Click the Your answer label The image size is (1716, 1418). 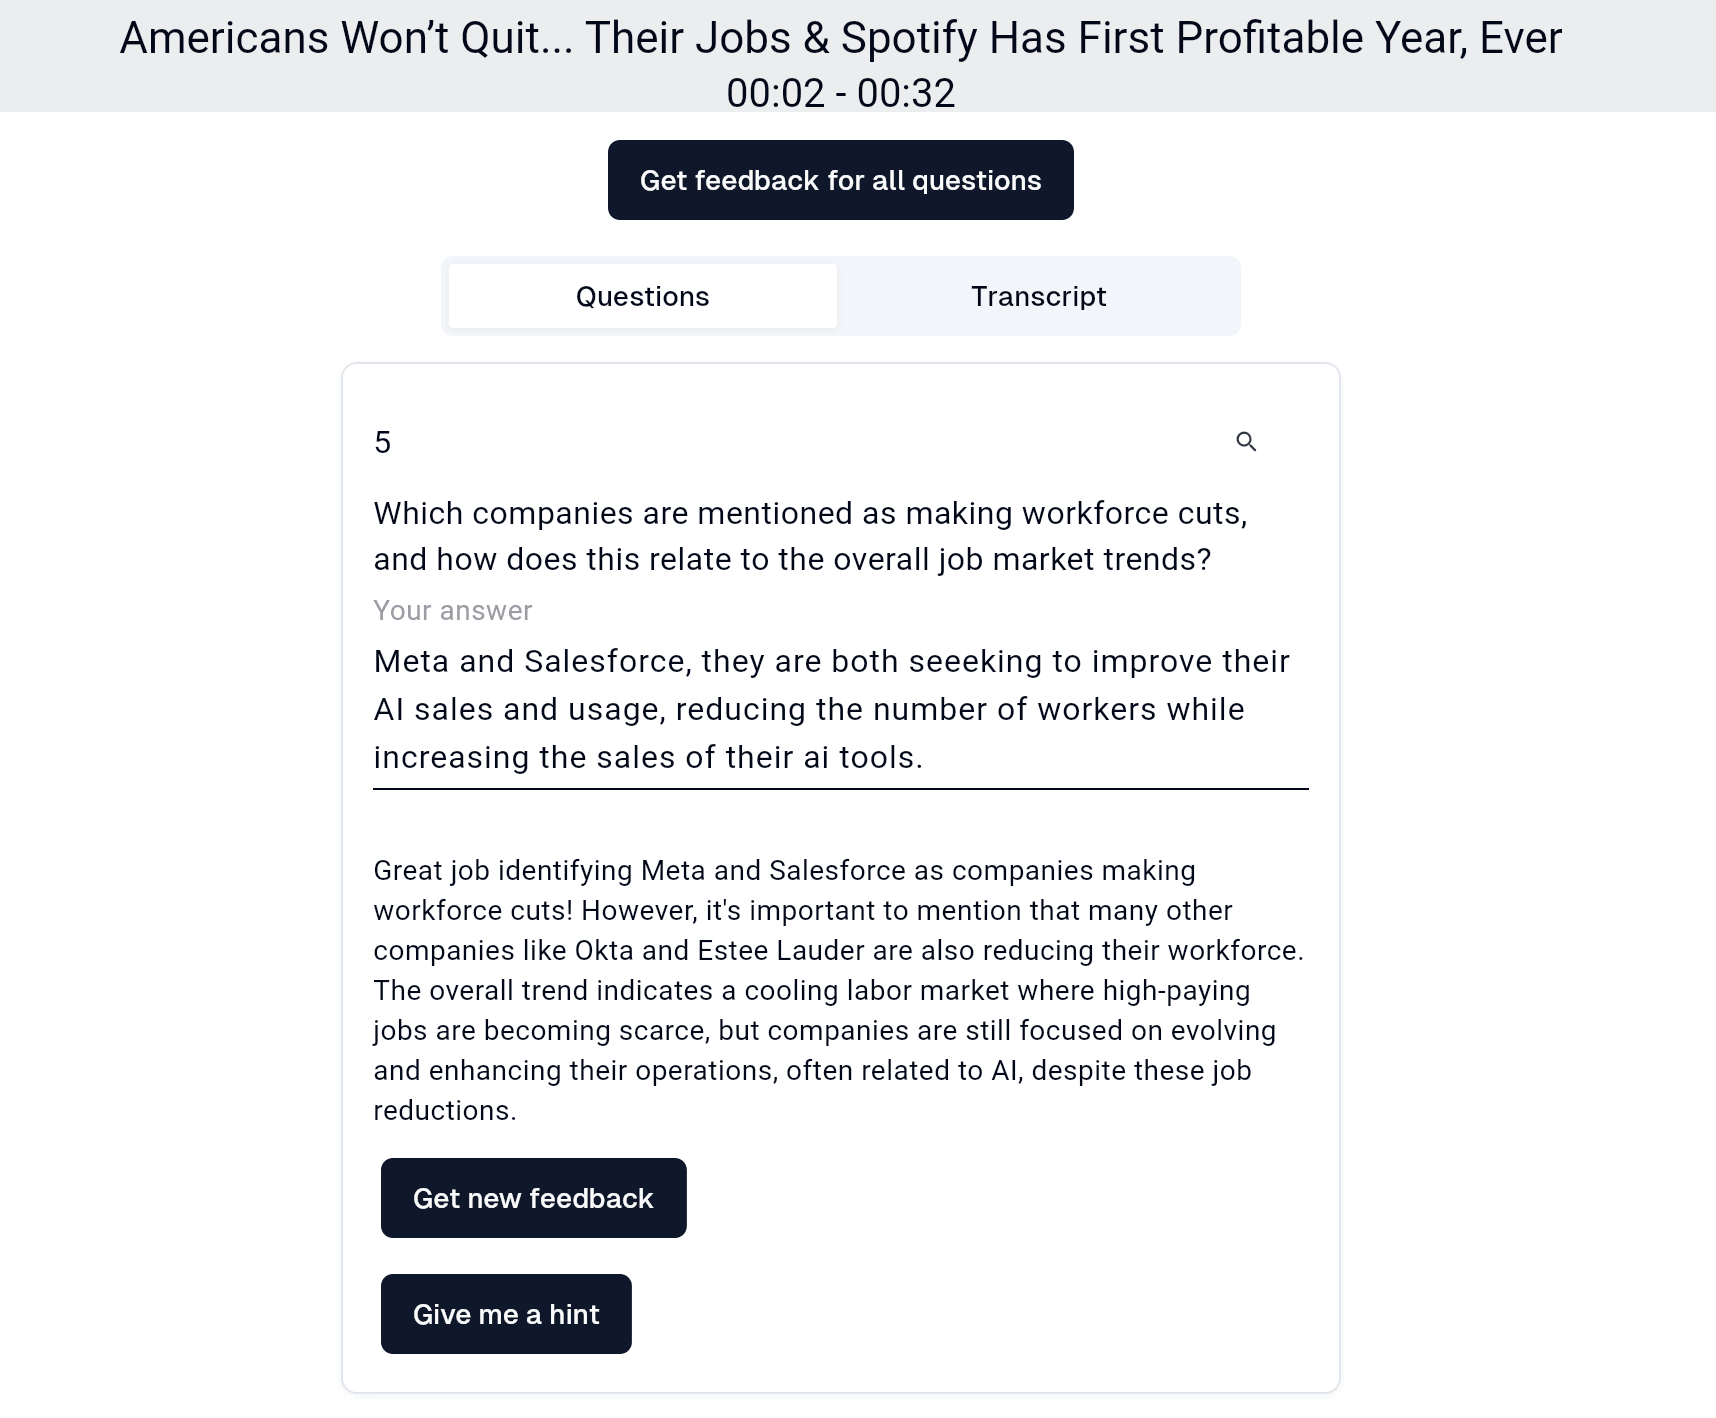click(x=453, y=611)
